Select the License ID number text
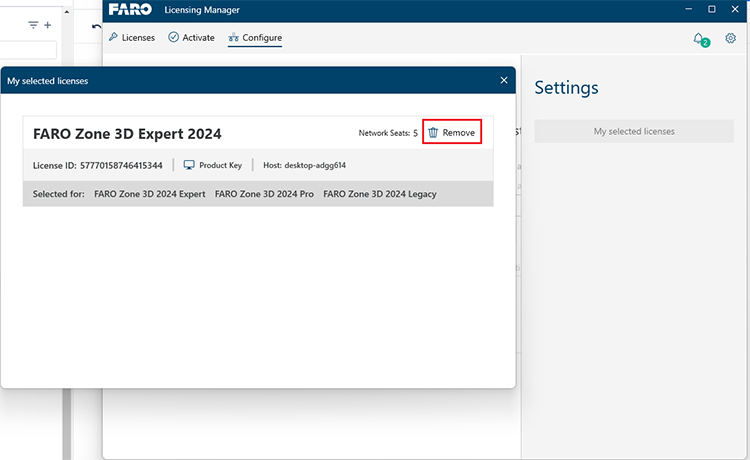750x460 pixels. click(x=120, y=165)
